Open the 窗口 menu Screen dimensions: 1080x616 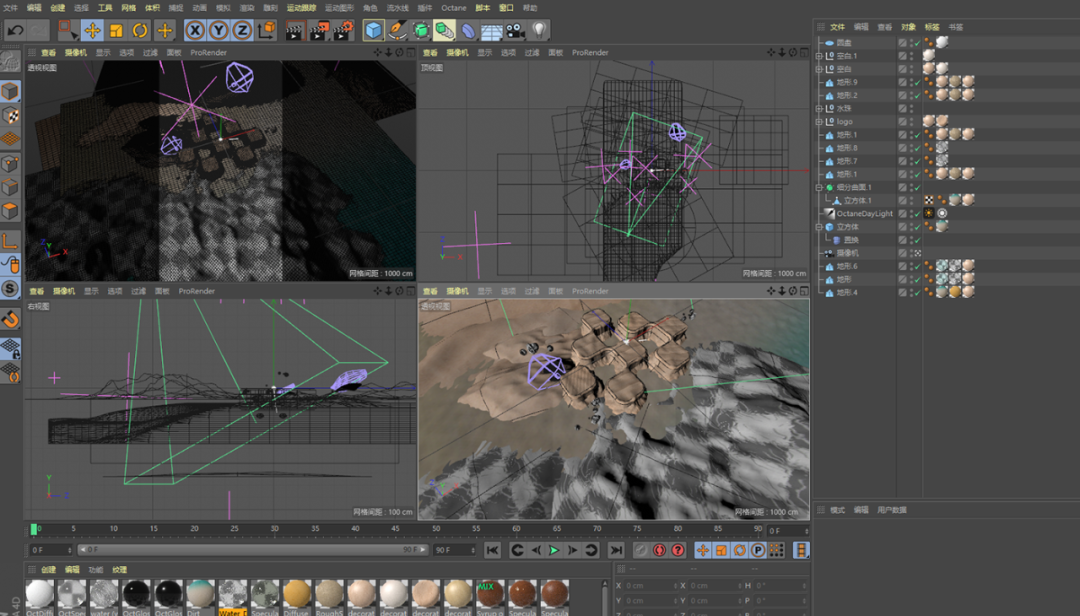(x=506, y=8)
